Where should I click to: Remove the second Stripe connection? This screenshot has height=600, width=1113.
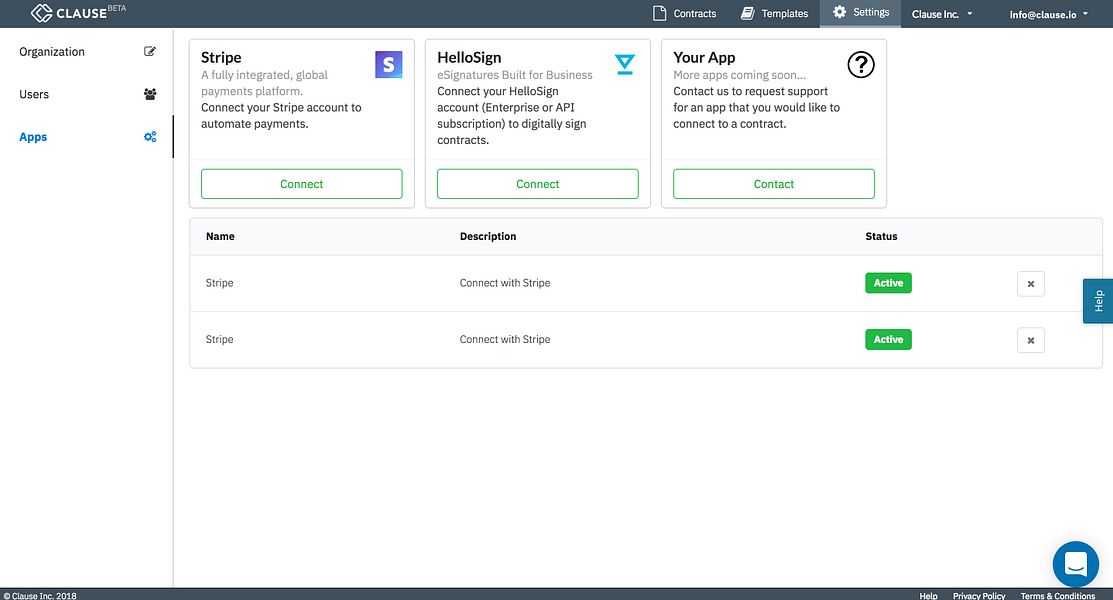click(x=1031, y=341)
